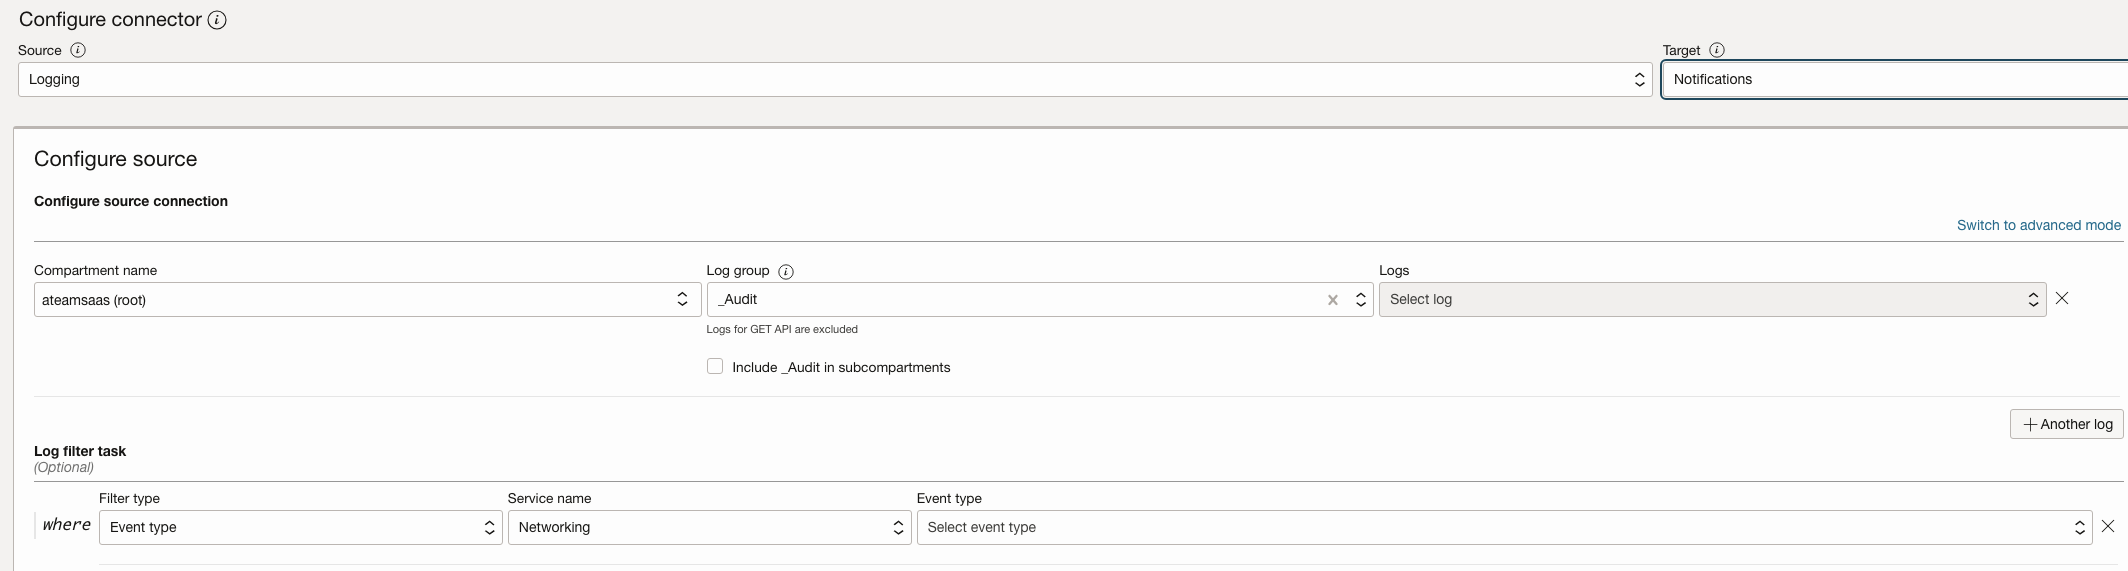
Task: Open Service name dropdown showing Networking
Action: tap(708, 528)
